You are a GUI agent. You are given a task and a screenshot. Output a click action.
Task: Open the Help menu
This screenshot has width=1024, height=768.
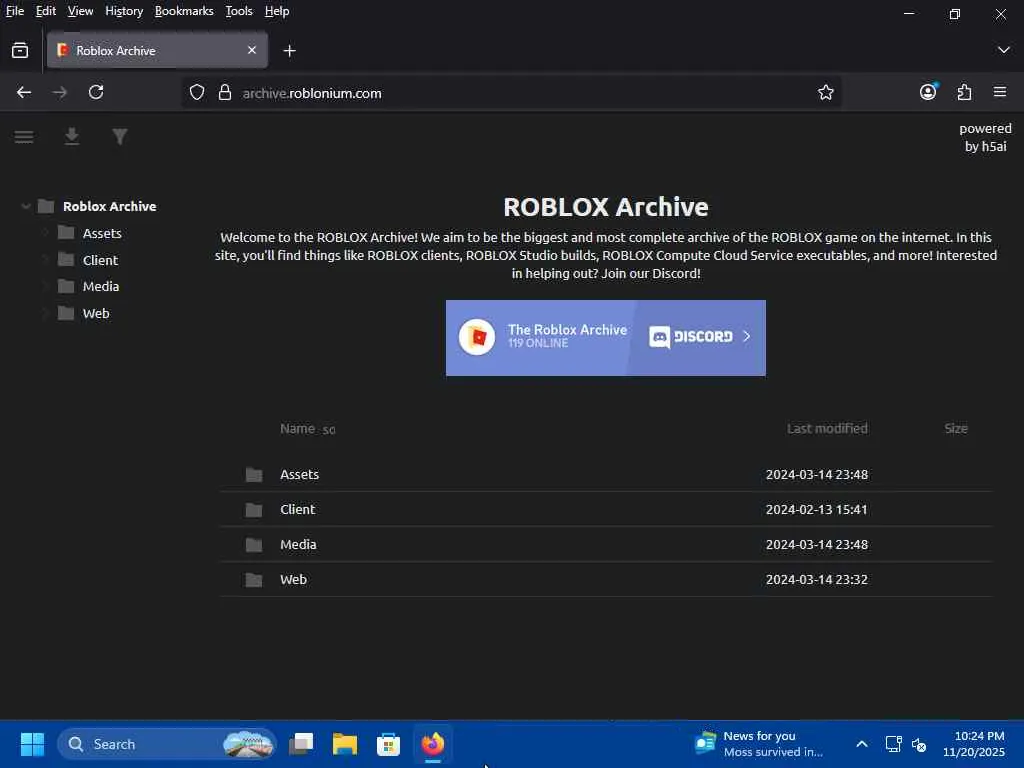277,11
